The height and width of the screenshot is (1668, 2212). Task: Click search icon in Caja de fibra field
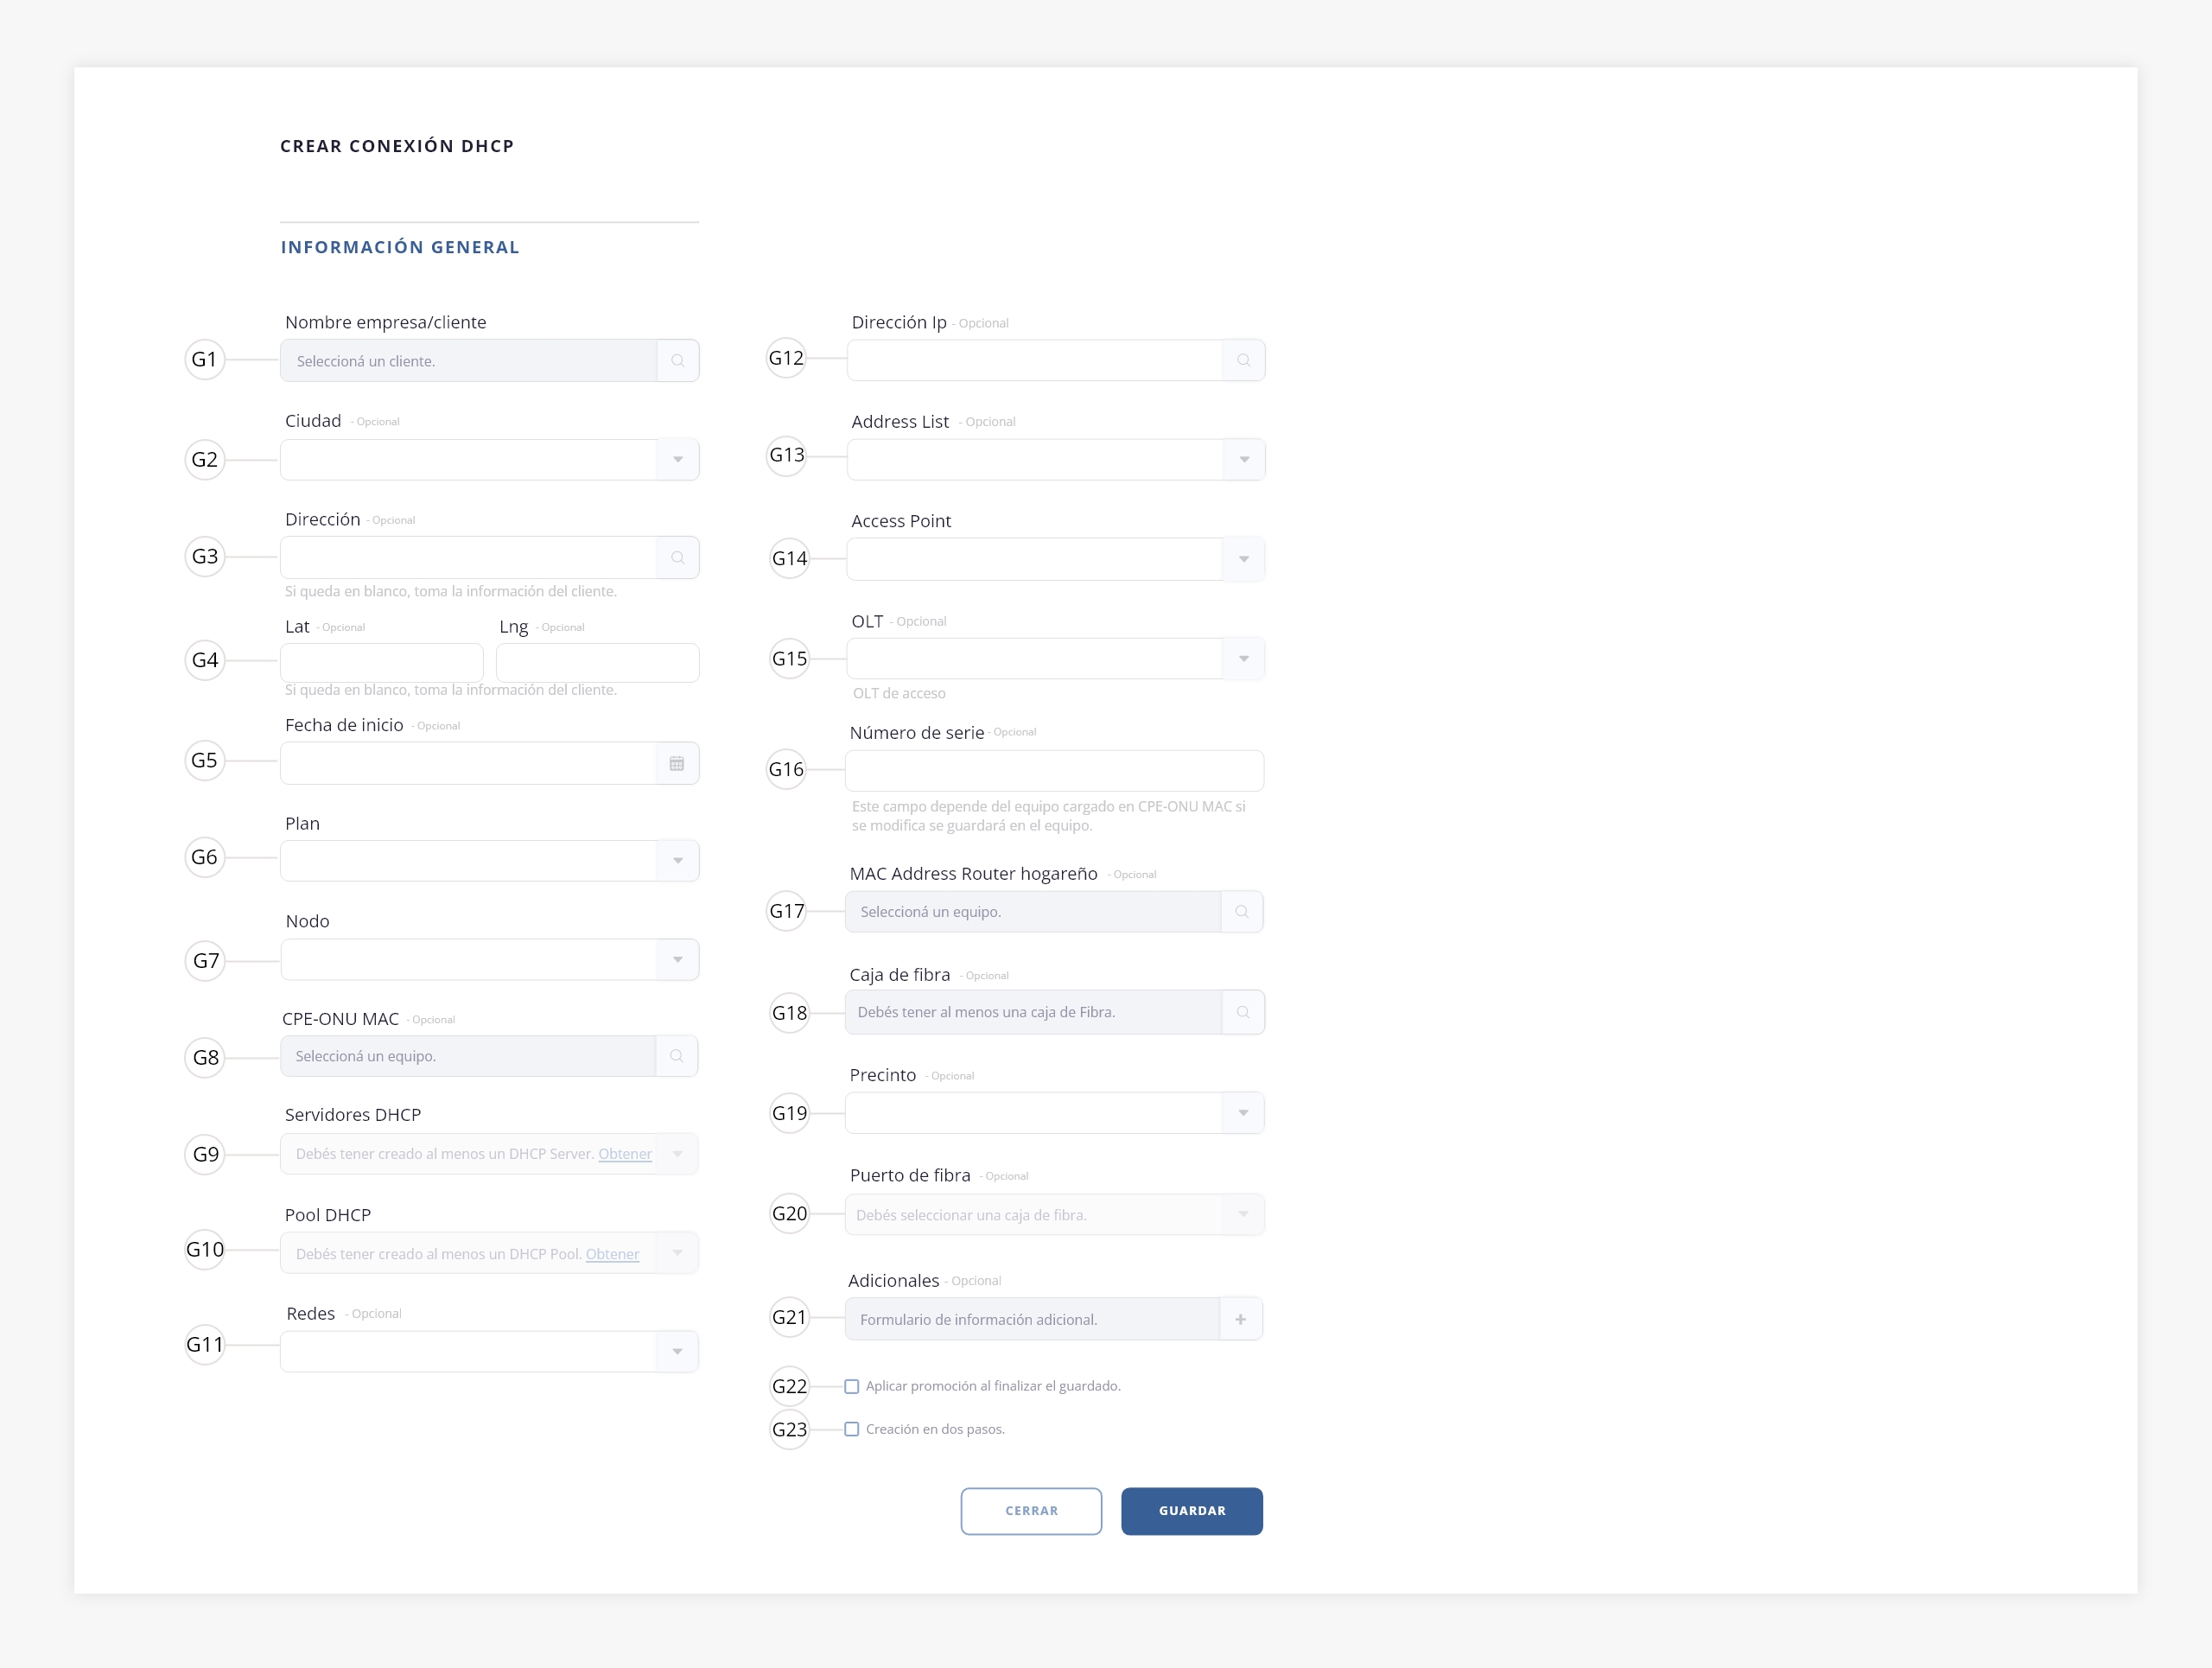(x=1242, y=1012)
